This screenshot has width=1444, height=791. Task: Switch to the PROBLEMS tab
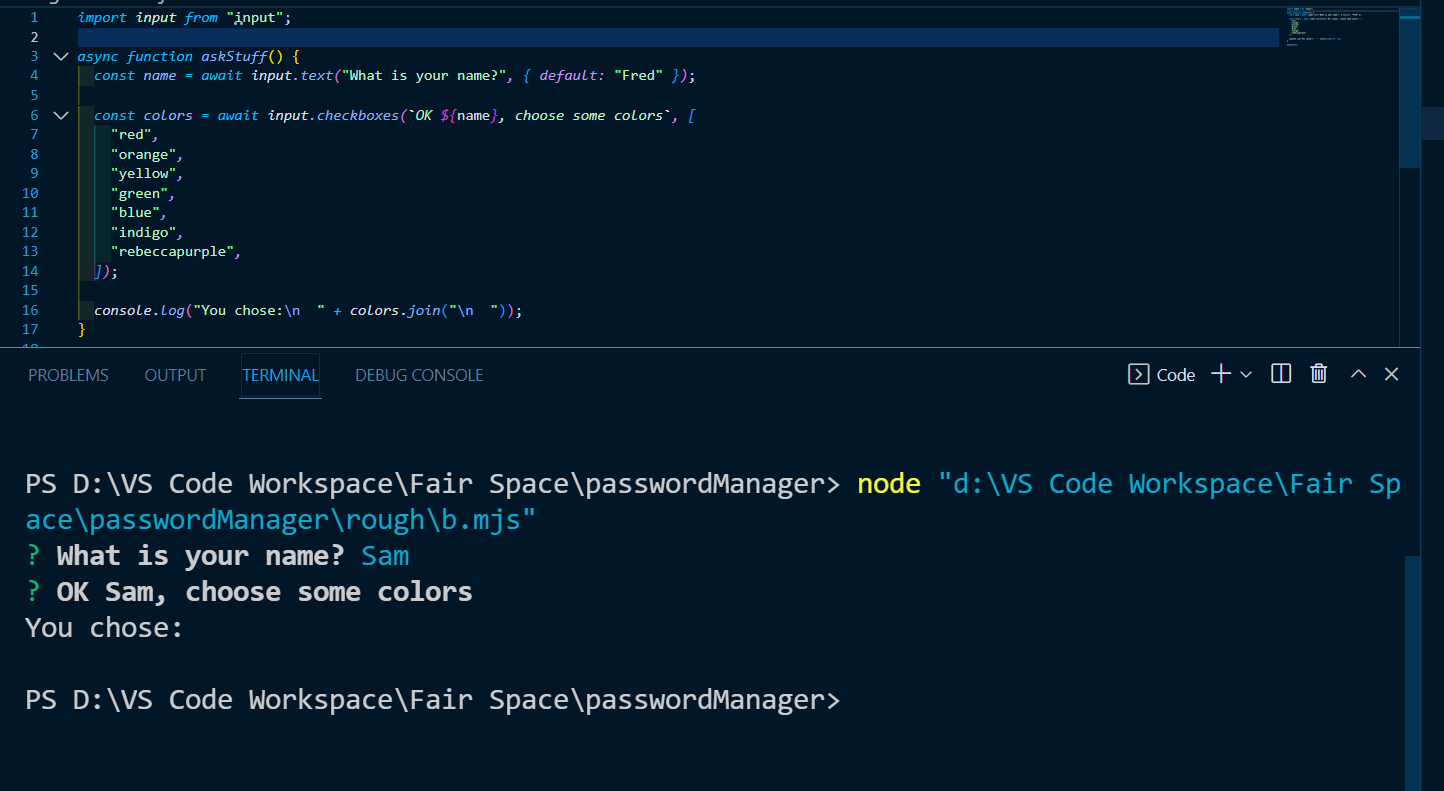click(x=68, y=375)
